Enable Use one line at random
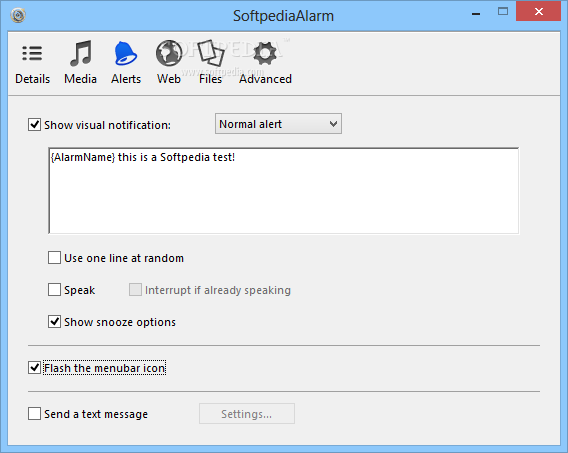568x453 pixels. pos(54,258)
